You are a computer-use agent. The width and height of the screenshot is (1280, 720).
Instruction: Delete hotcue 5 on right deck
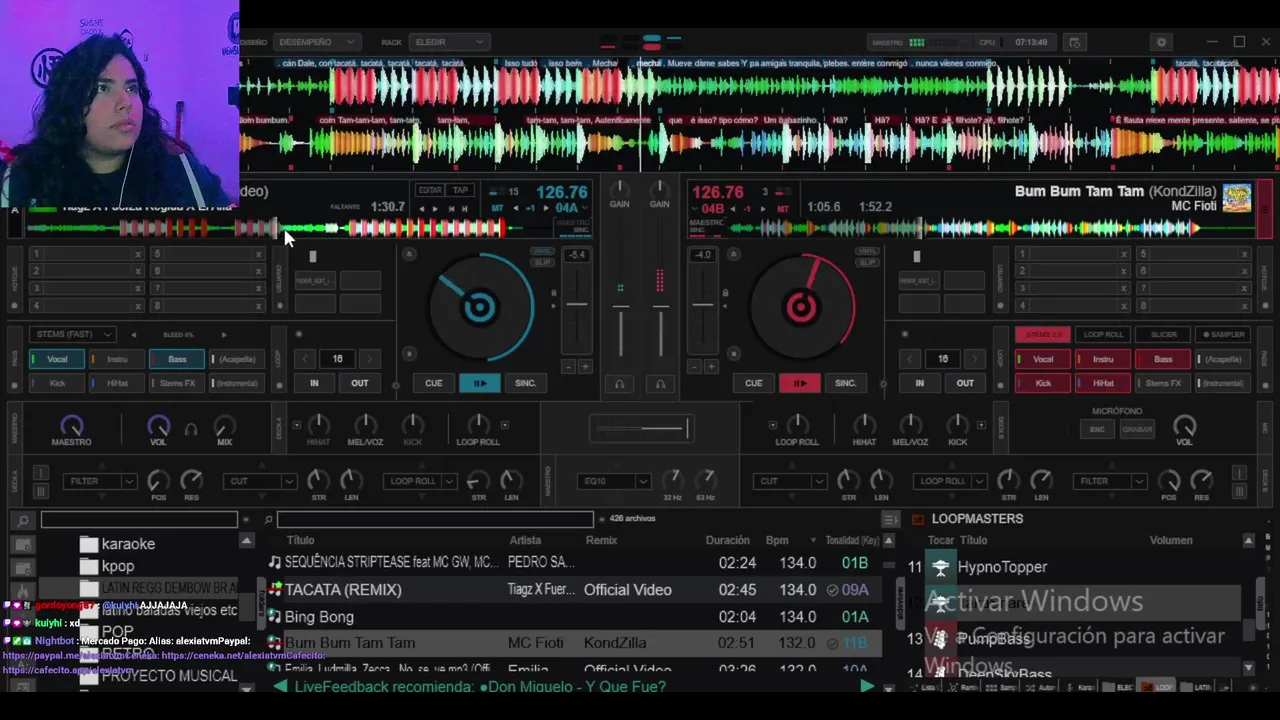click(1245, 254)
